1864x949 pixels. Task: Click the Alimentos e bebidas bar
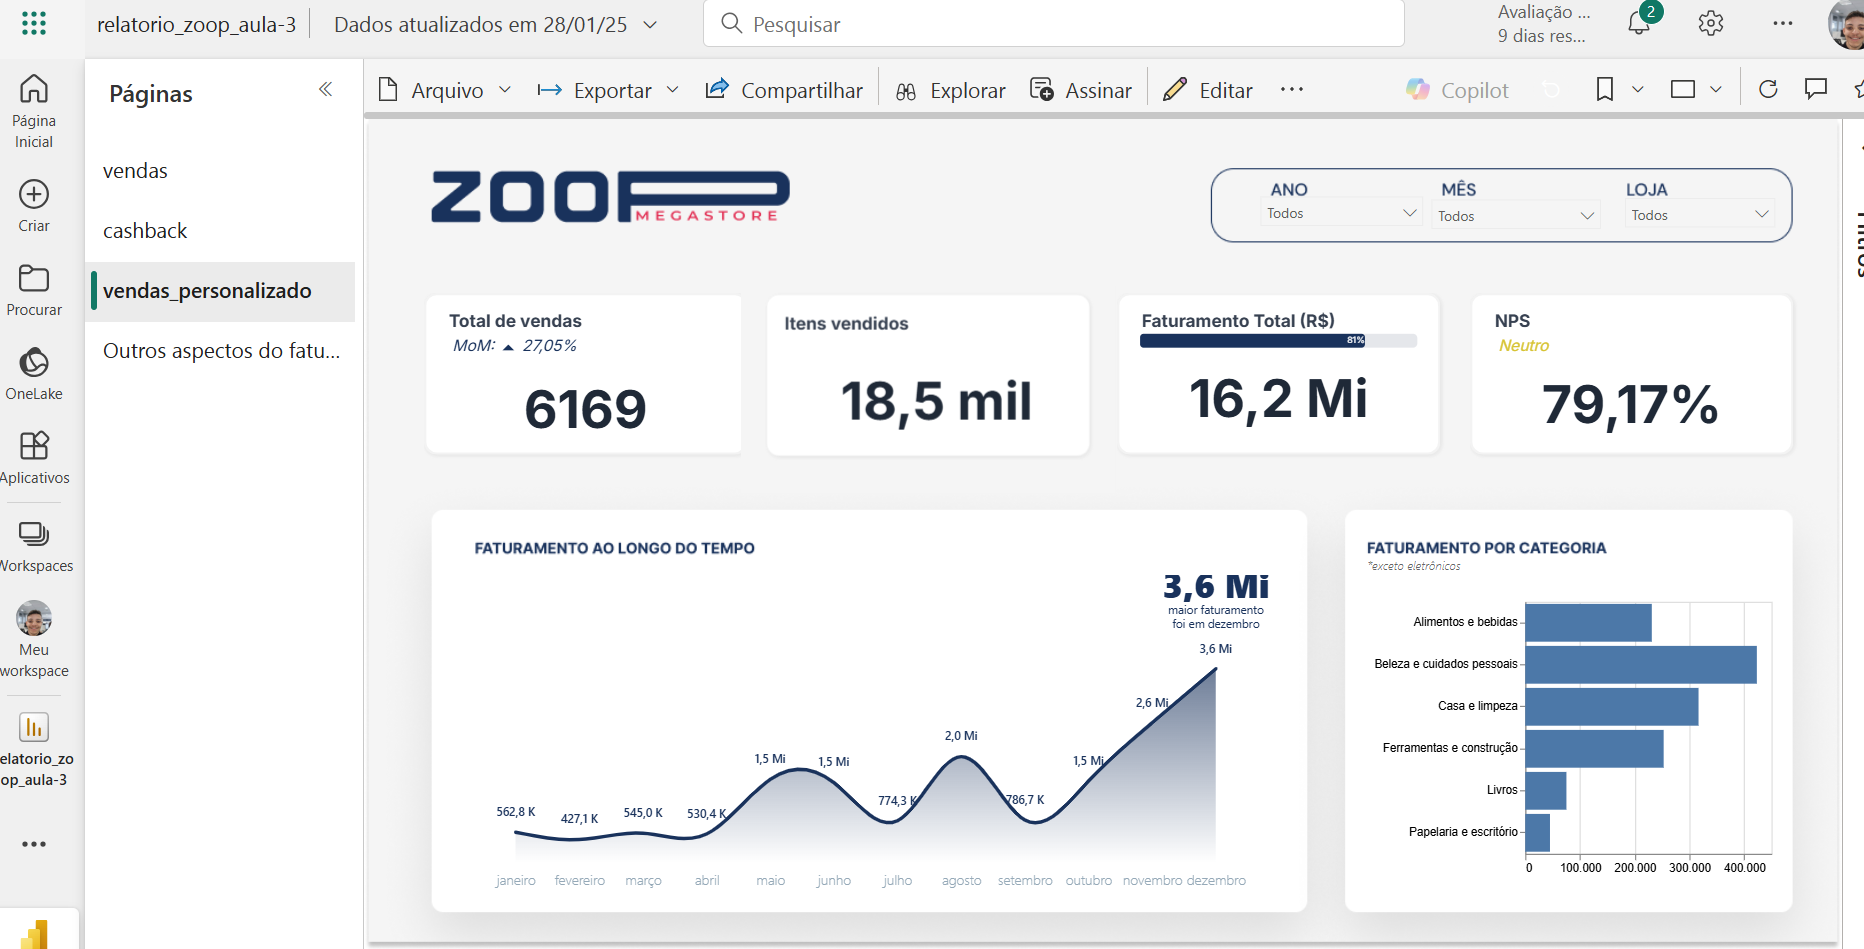(x=1588, y=623)
